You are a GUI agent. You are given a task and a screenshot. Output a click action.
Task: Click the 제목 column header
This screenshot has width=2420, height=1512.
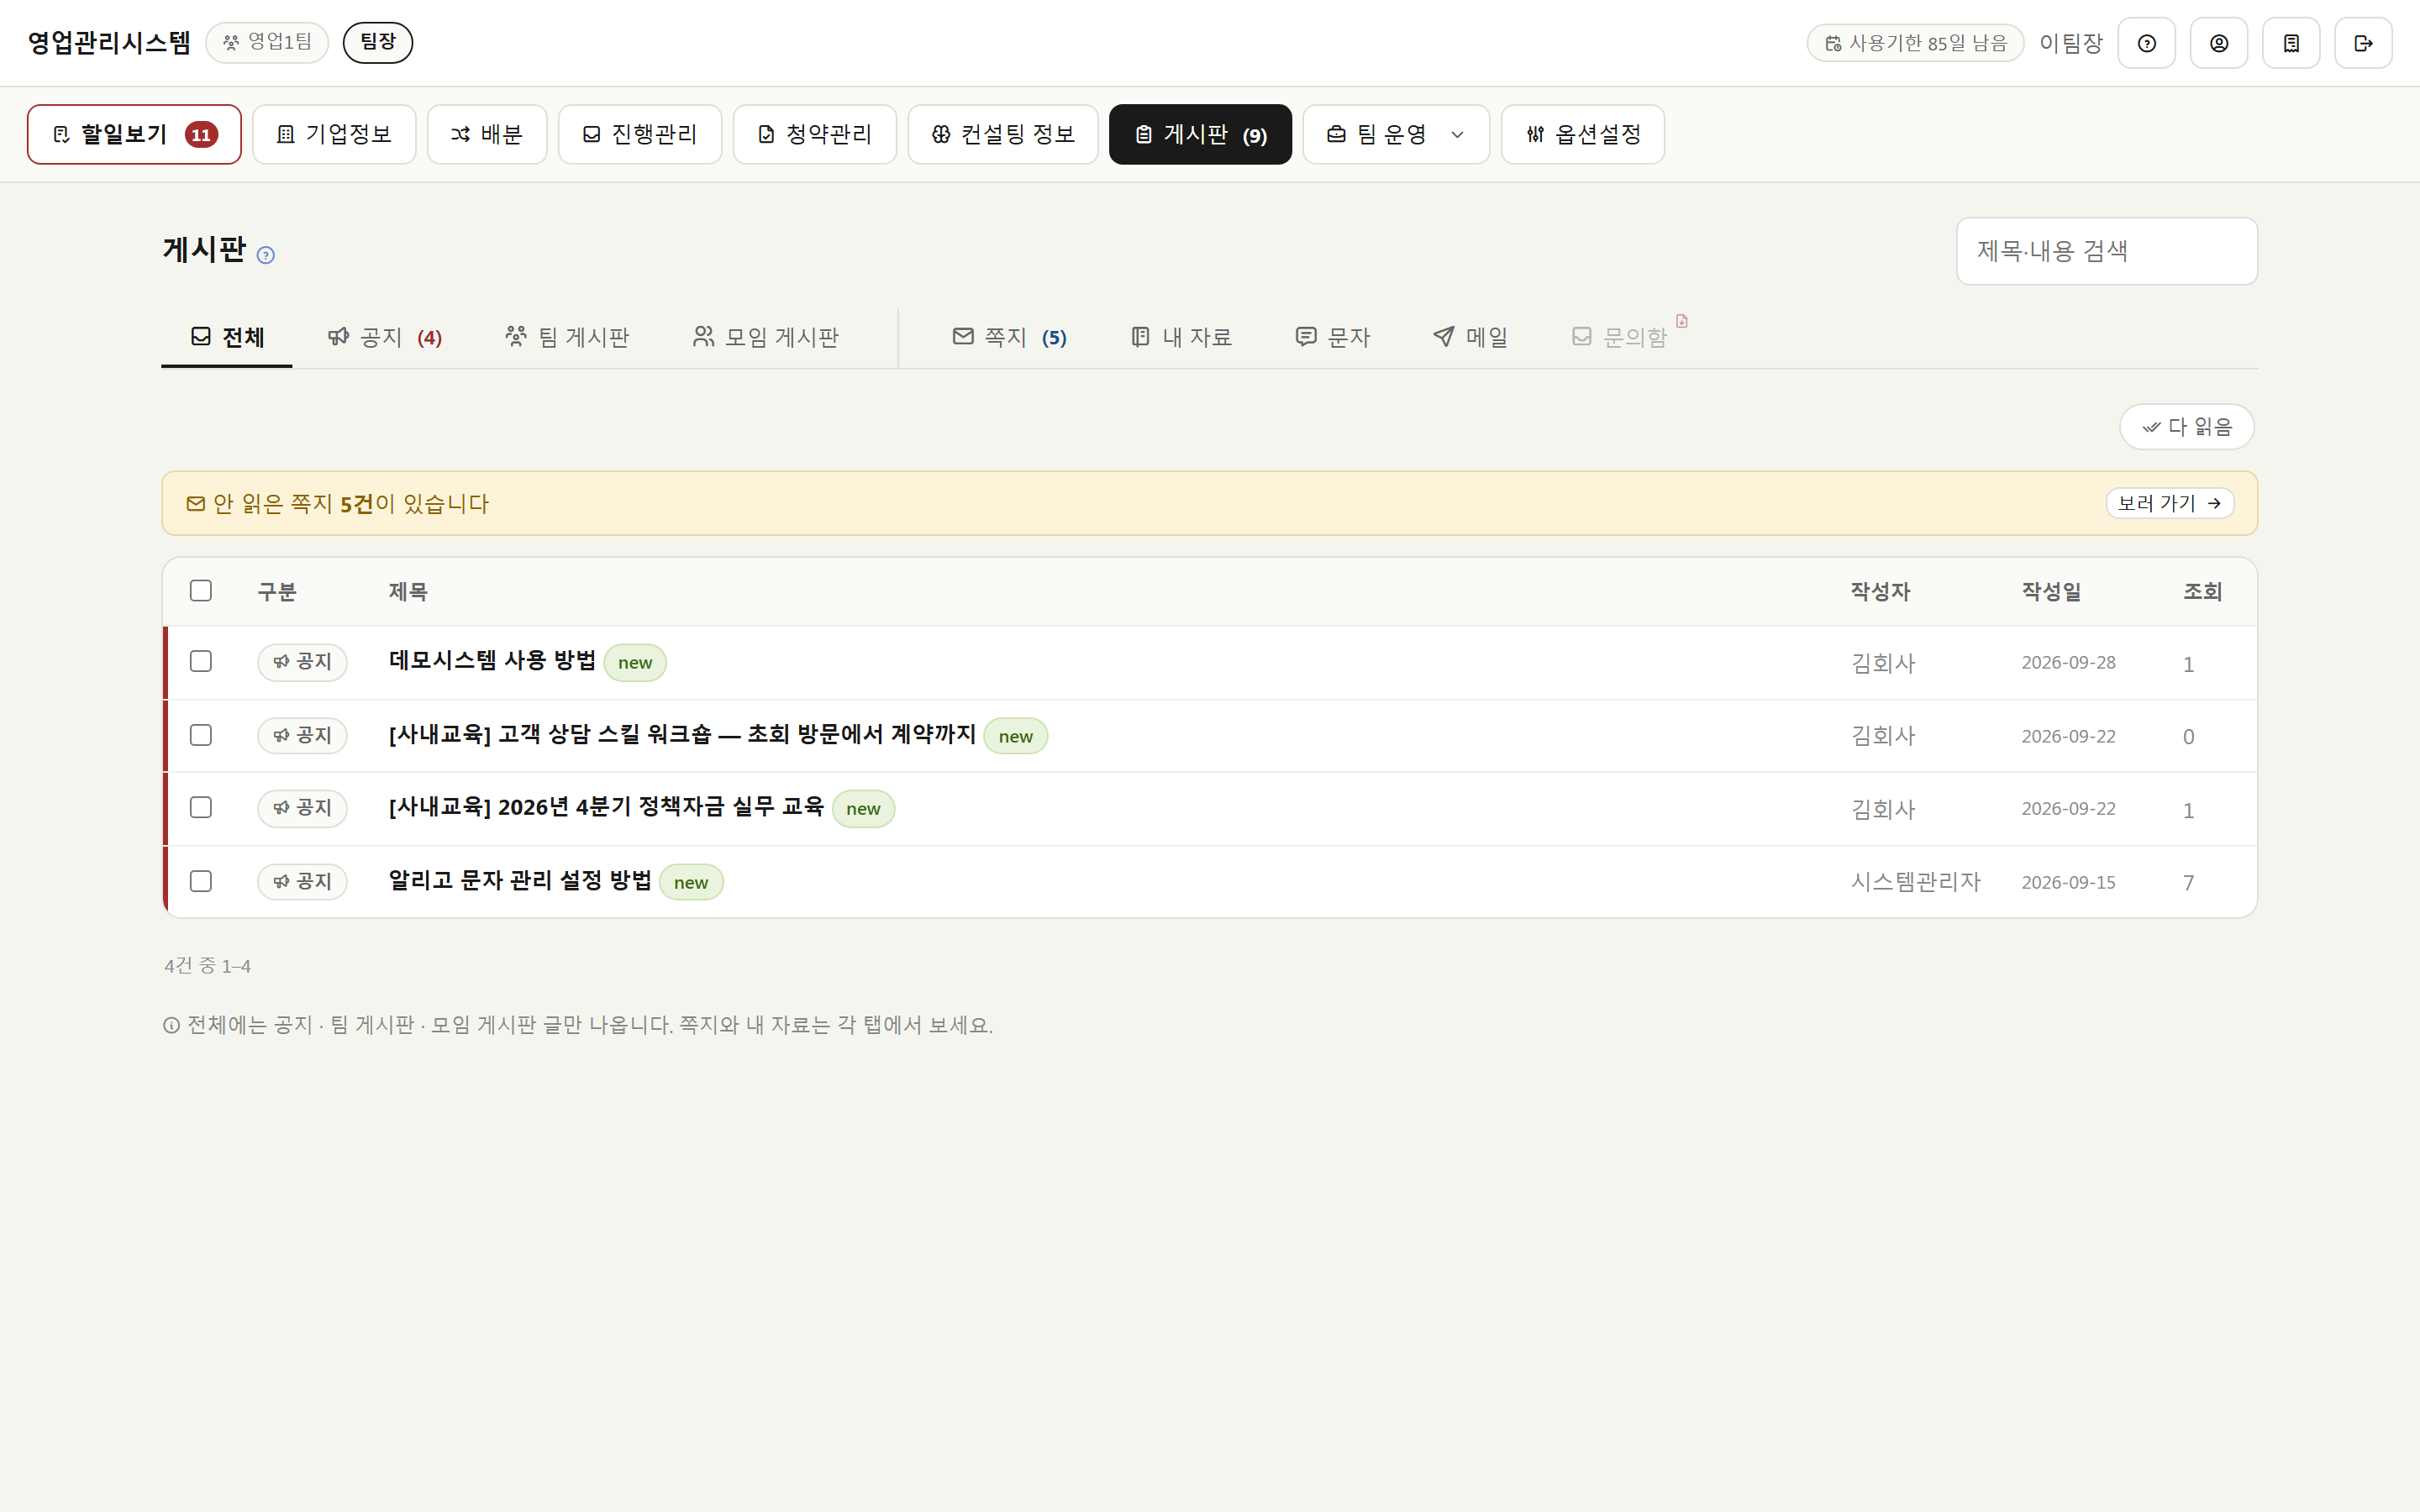tap(408, 592)
